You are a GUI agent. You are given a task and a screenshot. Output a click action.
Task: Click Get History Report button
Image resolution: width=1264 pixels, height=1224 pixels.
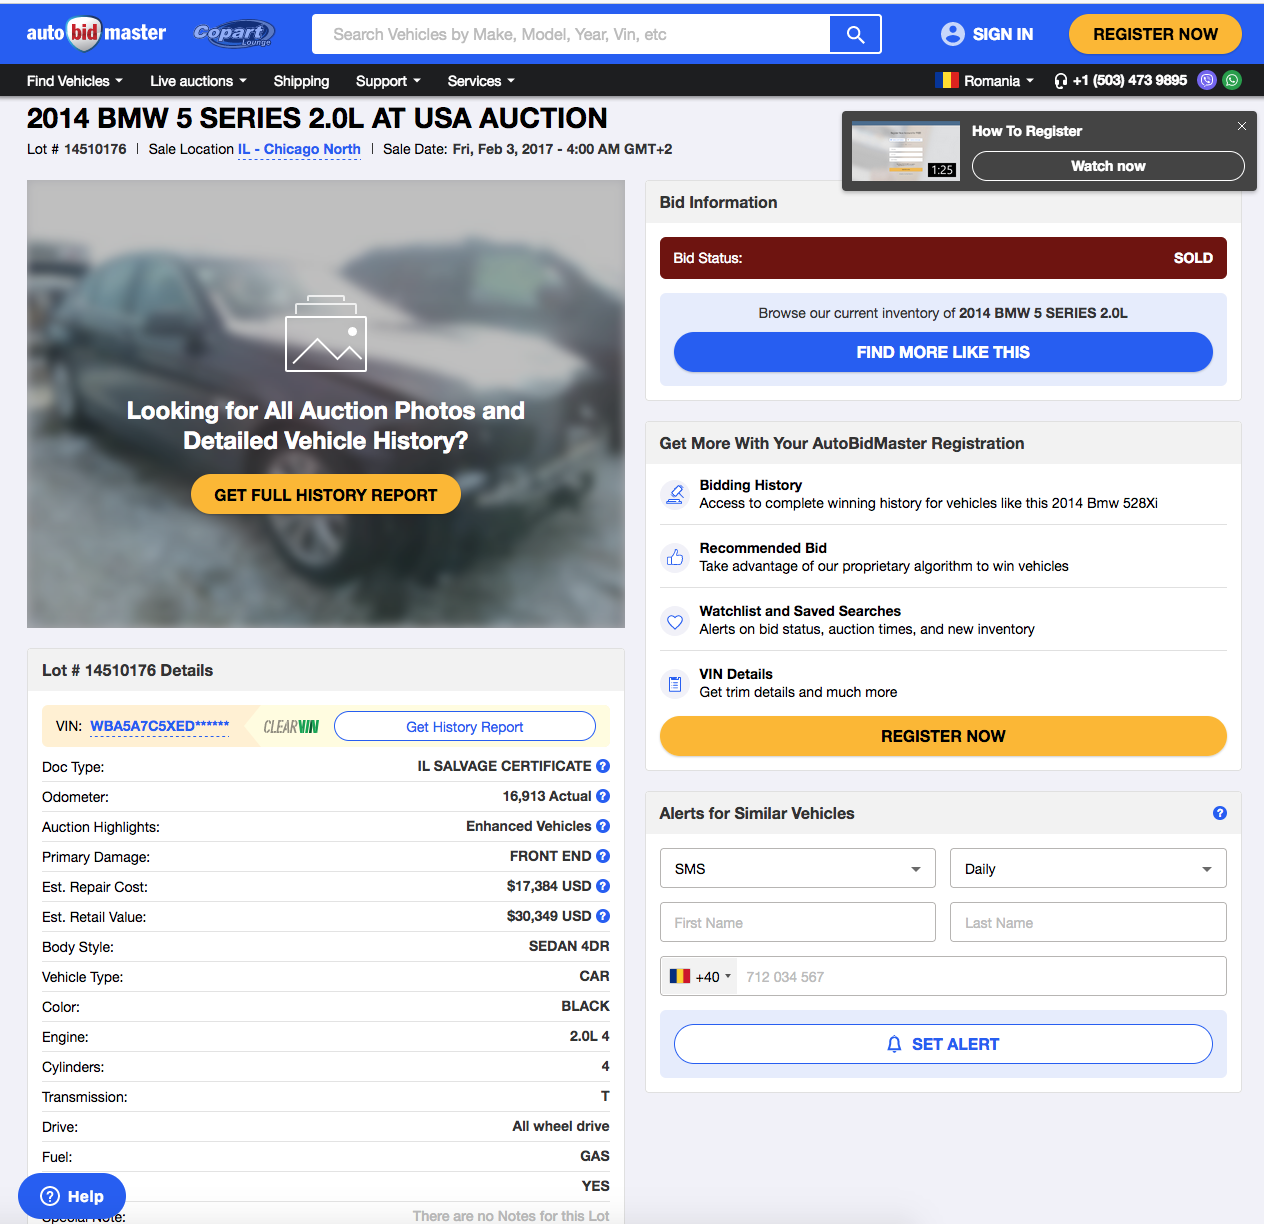tap(465, 726)
